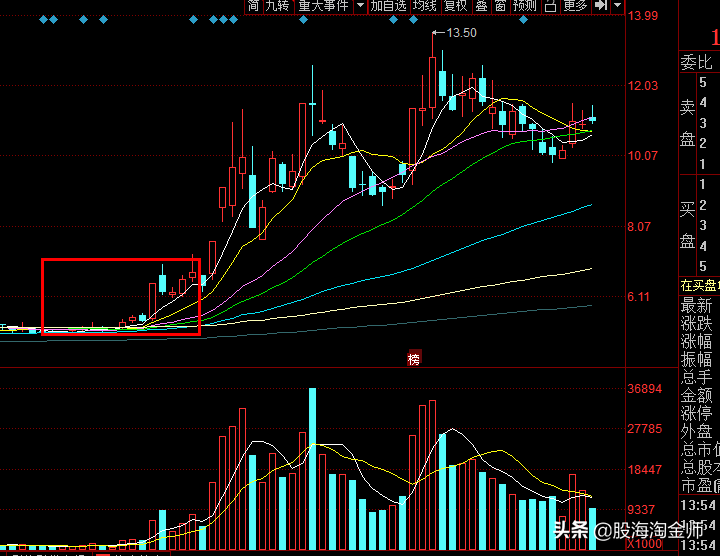Click the 叠 overlay chart icon

482,6
